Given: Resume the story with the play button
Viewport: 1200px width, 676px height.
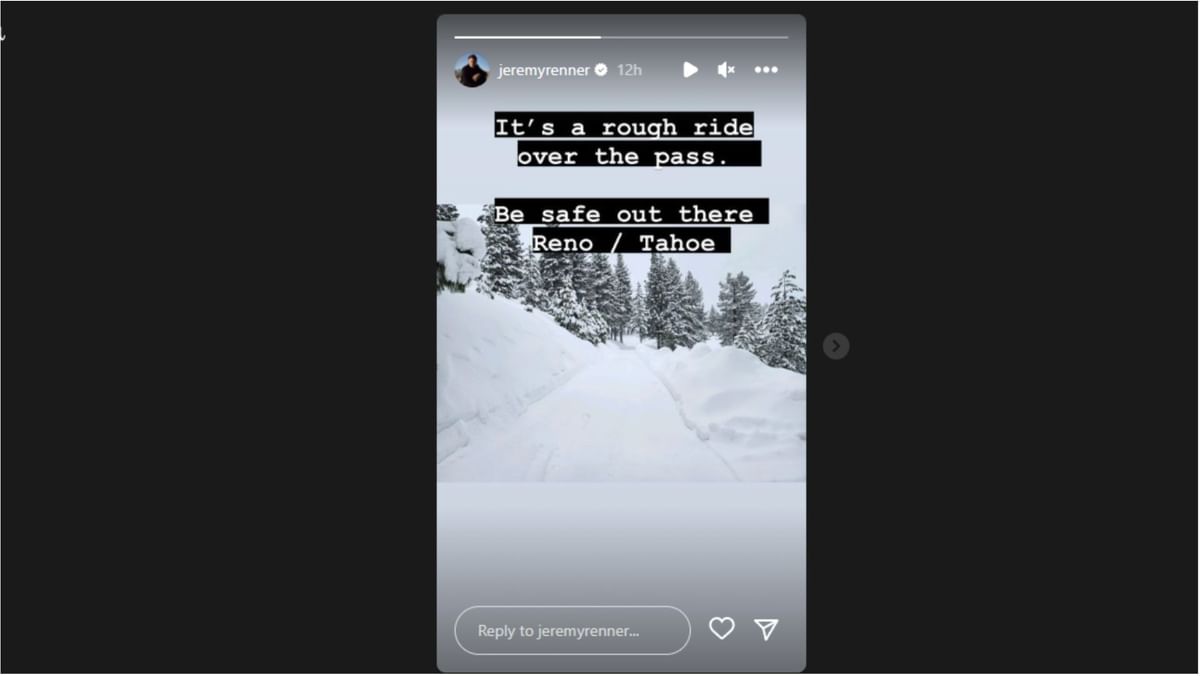Looking at the screenshot, I should point(690,69).
